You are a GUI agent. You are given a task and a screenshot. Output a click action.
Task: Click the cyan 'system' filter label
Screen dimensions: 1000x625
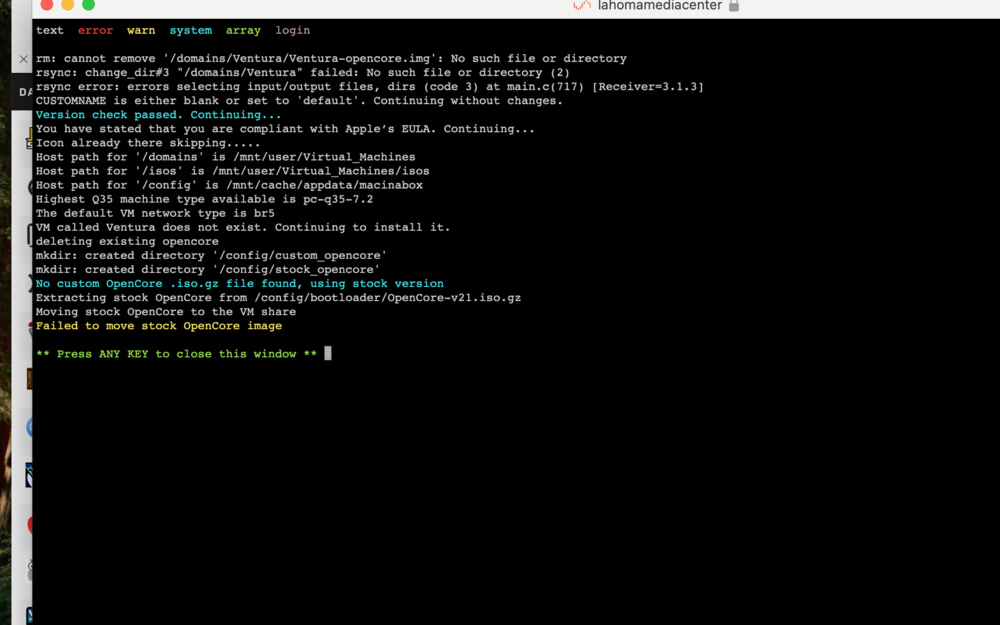(x=191, y=30)
